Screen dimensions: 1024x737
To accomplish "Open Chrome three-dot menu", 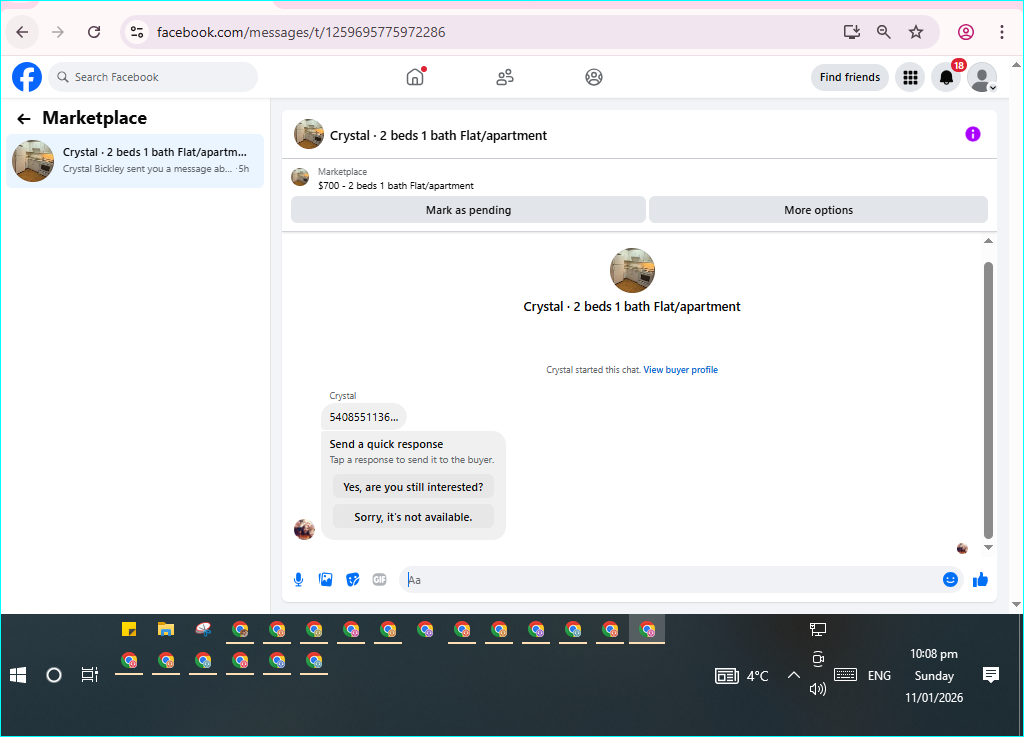I will 1002,32.
